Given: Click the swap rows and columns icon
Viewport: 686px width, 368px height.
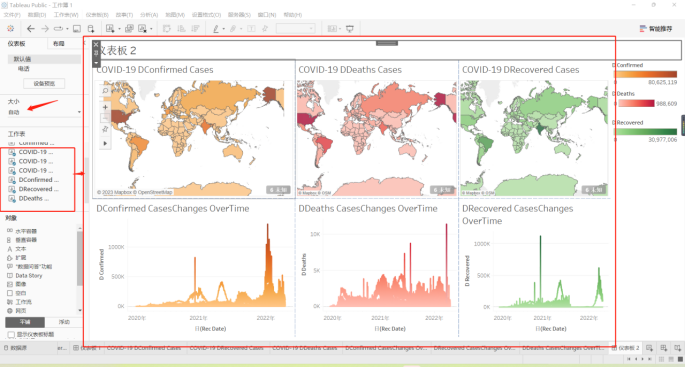Looking at the screenshot, I should click(x=167, y=28).
